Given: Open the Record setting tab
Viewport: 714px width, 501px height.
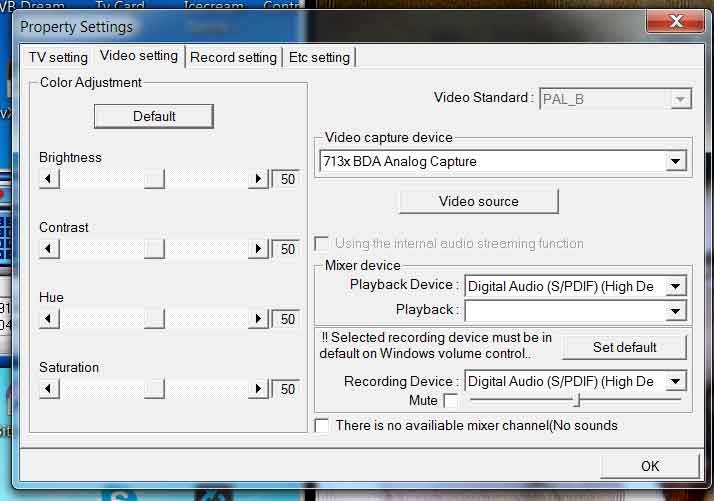Looking at the screenshot, I should coord(233,57).
